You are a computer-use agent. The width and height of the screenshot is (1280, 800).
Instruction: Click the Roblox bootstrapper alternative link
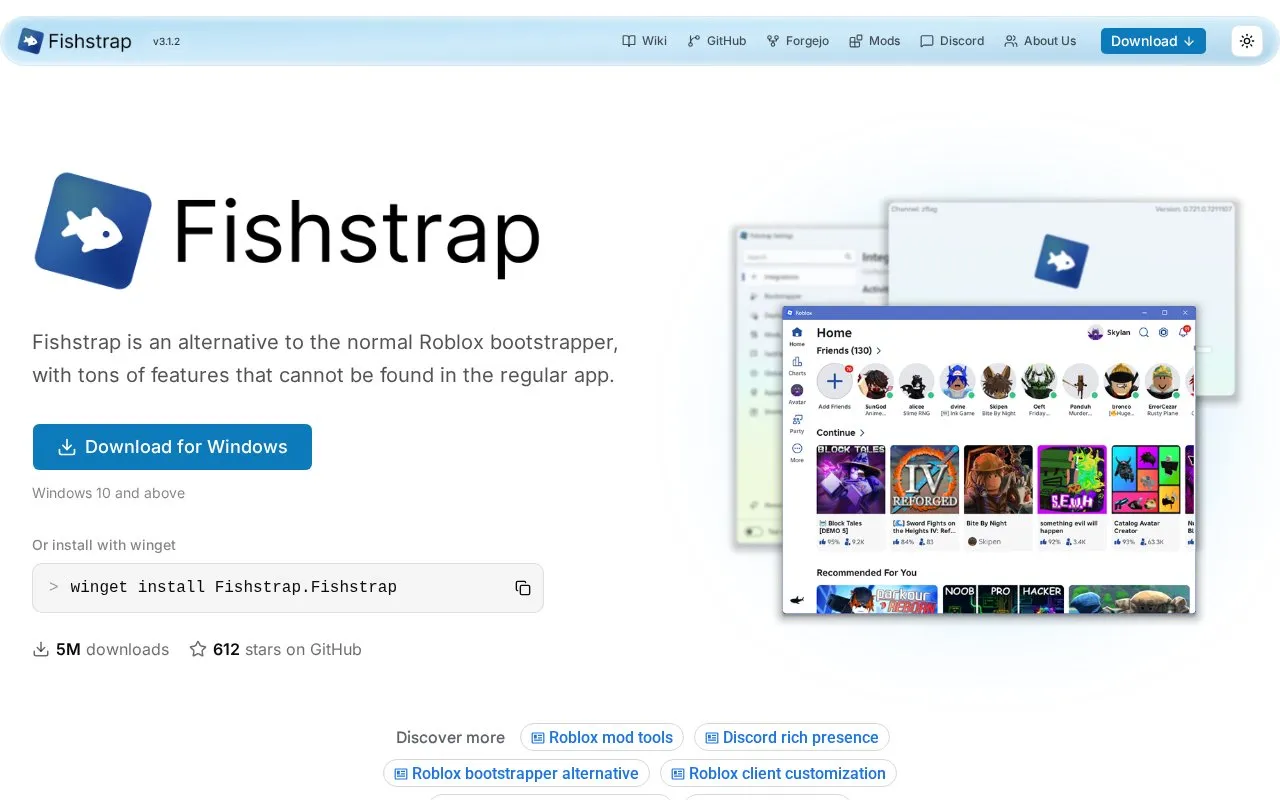click(516, 773)
